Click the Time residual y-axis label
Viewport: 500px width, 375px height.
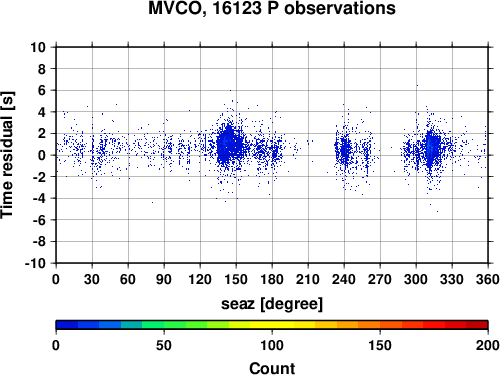[x=7, y=155]
